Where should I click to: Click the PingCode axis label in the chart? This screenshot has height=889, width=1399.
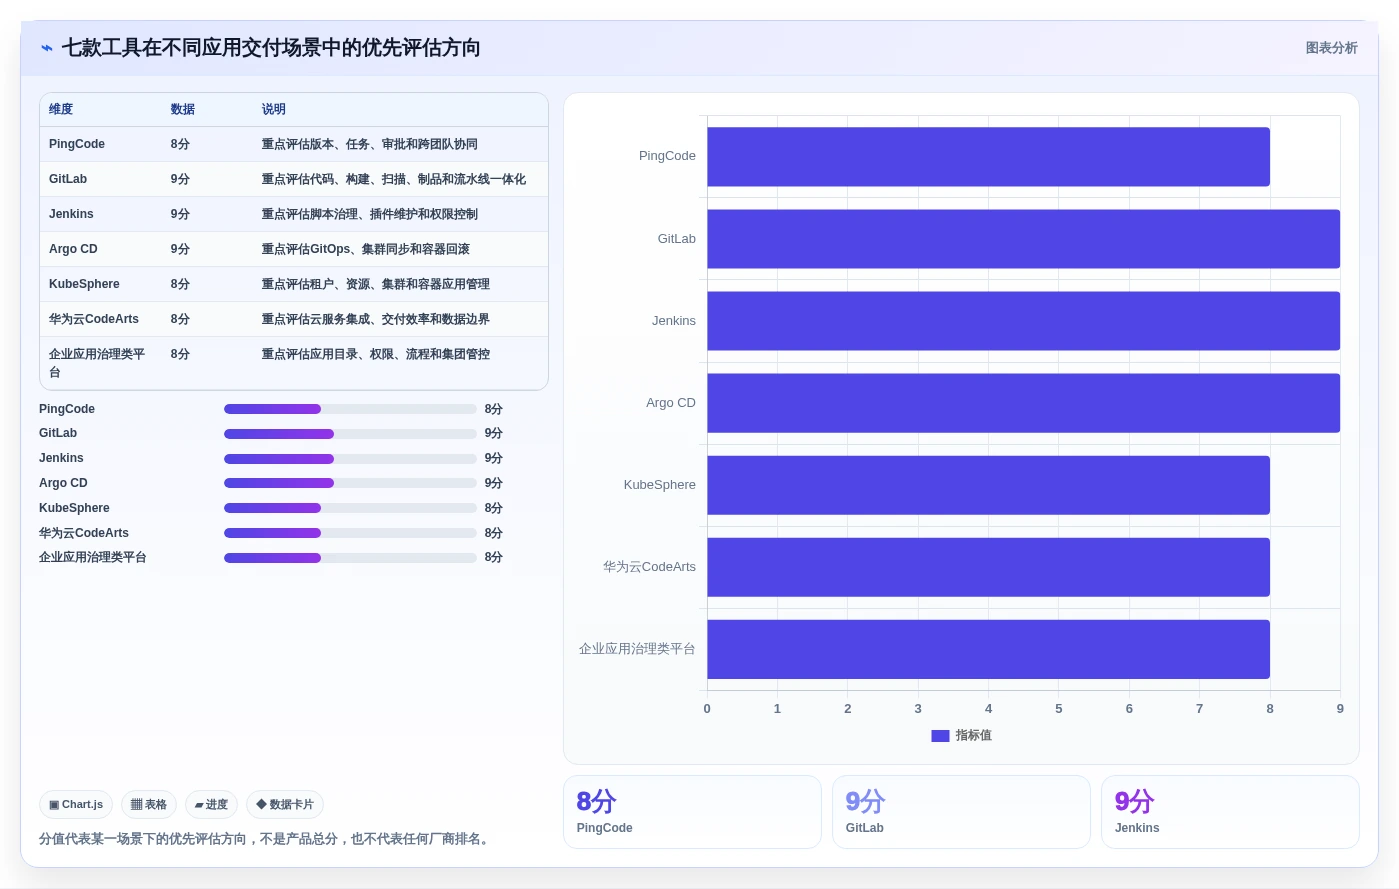click(667, 156)
